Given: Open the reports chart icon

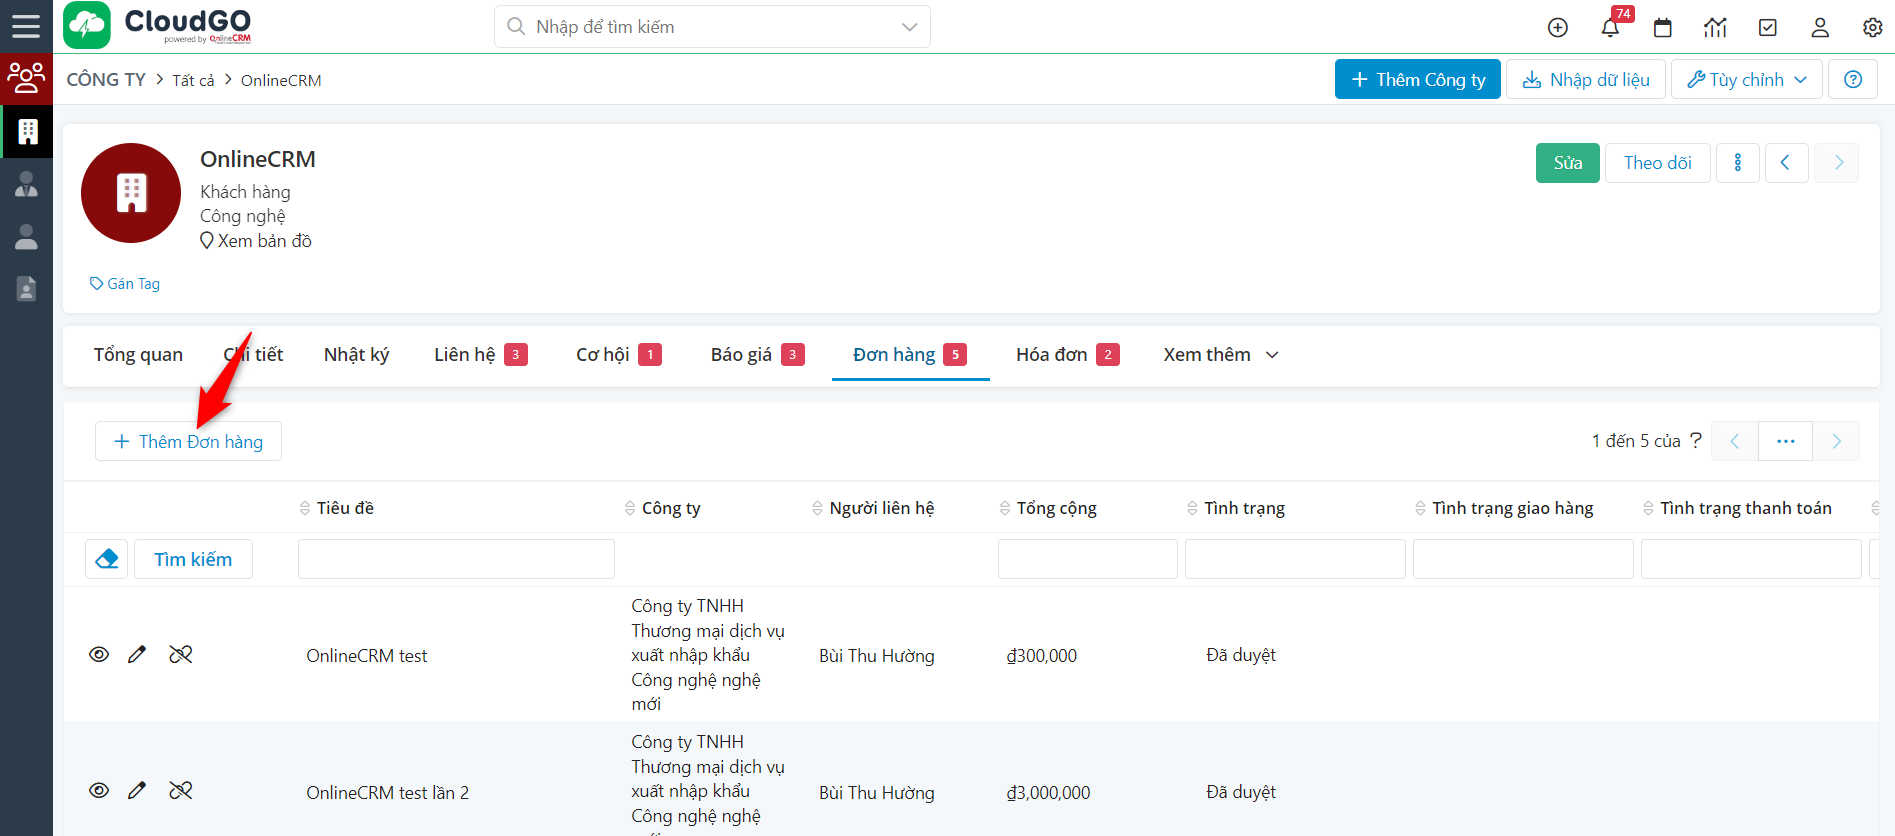Looking at the screenshot, I should coord(1715,28).
